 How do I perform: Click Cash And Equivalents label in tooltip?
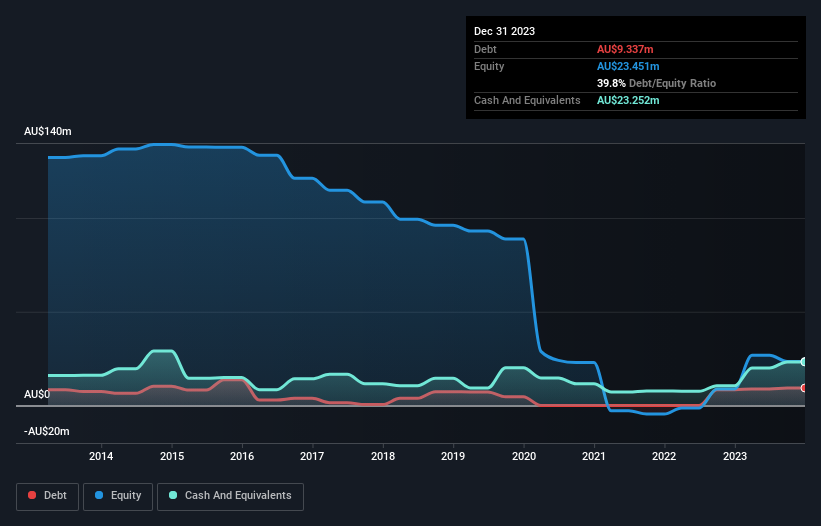[527, 100]
